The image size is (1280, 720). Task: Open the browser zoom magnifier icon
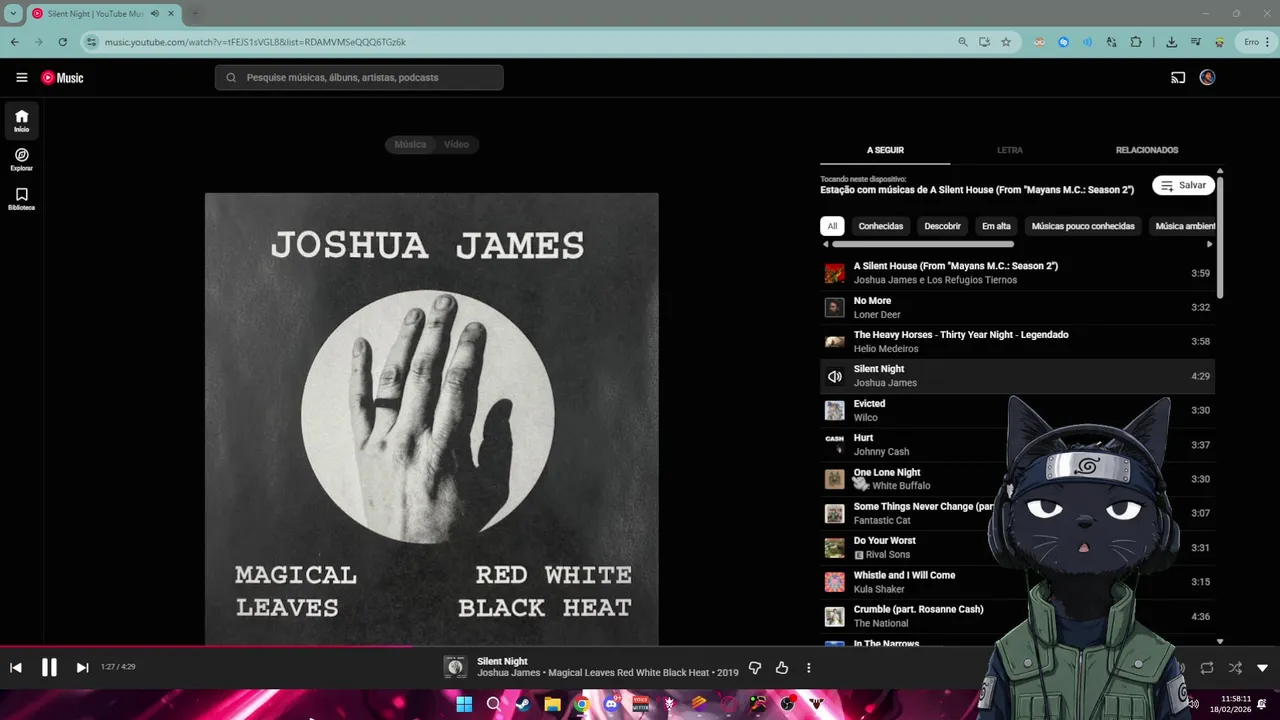coord(963,42)
